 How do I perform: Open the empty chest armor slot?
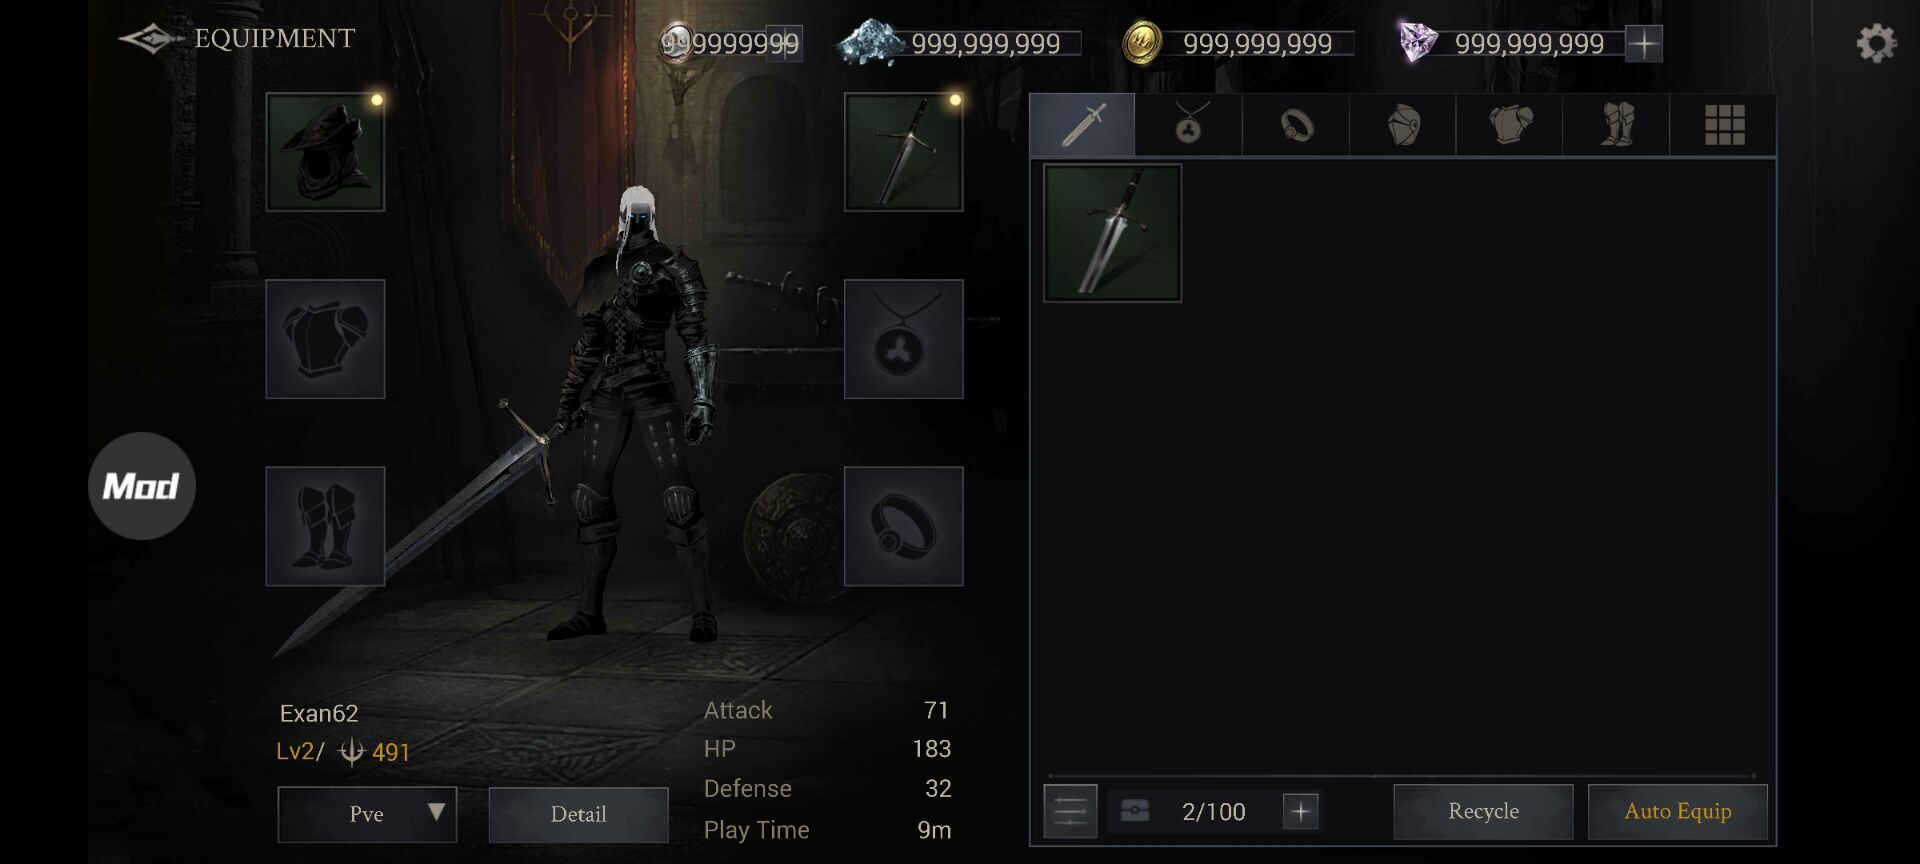point(325,339)
